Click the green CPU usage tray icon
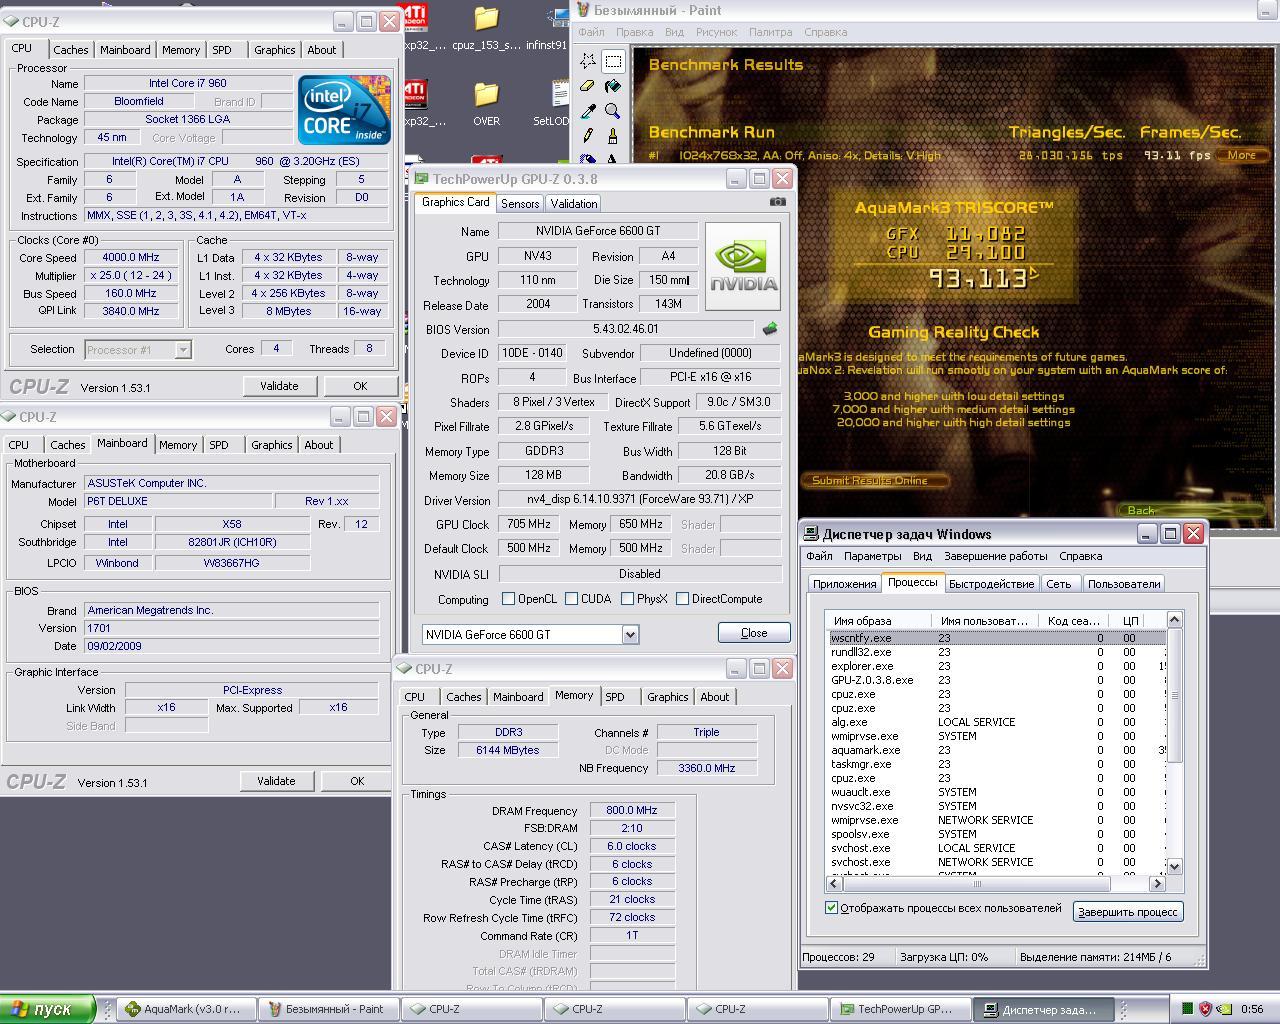1280x1024 pixels. (1186, 1009)
